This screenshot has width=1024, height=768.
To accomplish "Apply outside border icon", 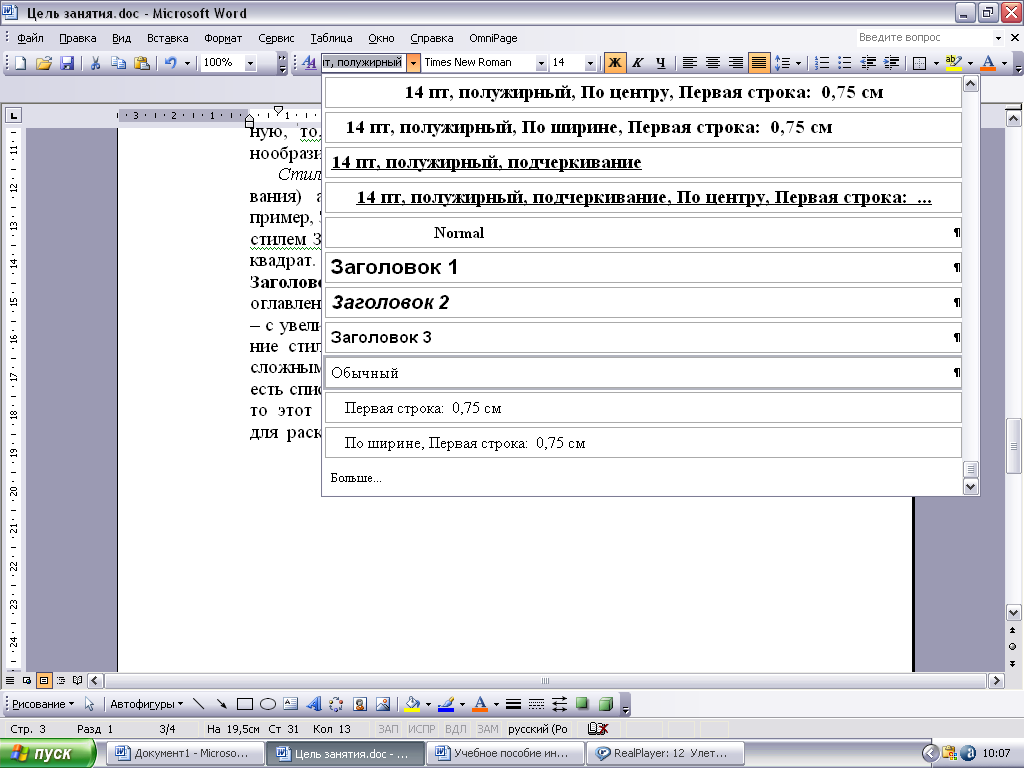I will click(920, 63).
